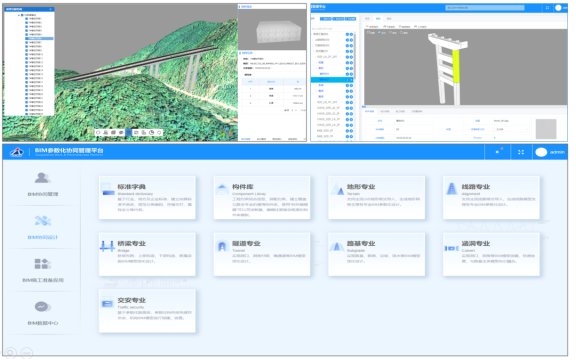The height and width of the screenshot is (360, 576).
Task: Open the 路基专业 Subgrade card icon
Action: (337, 246)
